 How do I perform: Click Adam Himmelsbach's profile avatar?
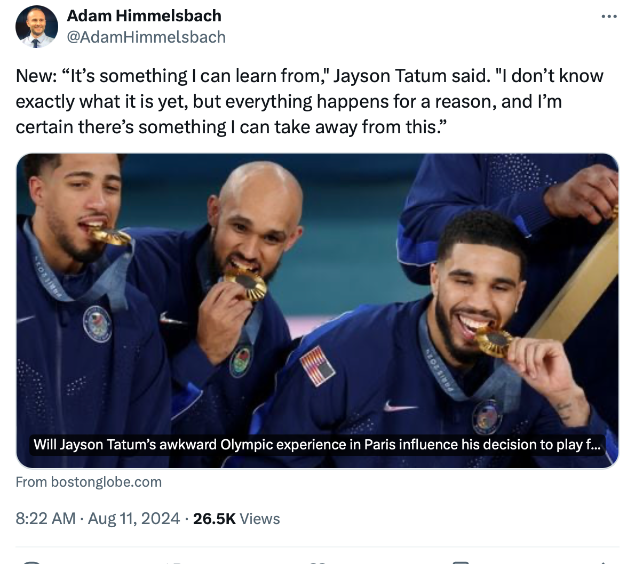tap(36, 27)
